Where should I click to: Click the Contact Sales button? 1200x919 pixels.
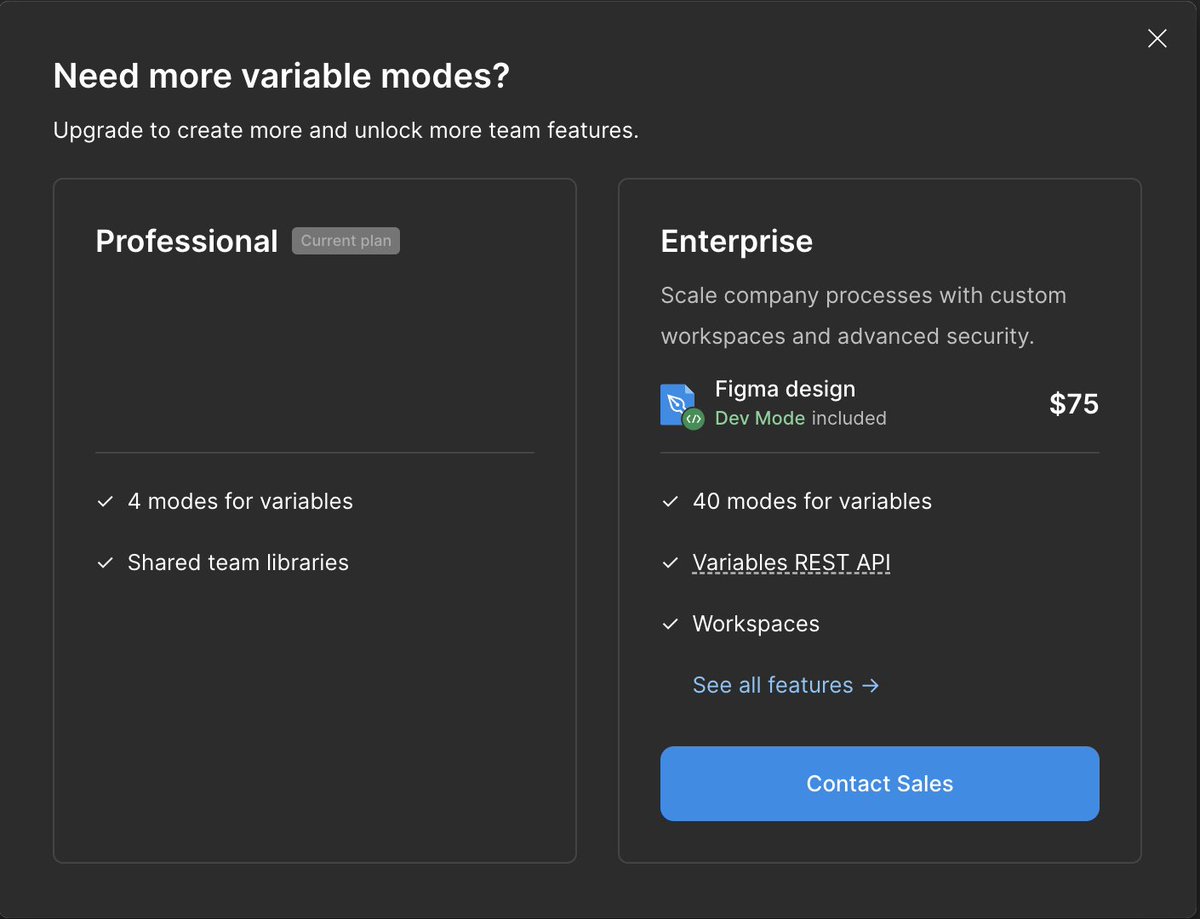[879, 783]
